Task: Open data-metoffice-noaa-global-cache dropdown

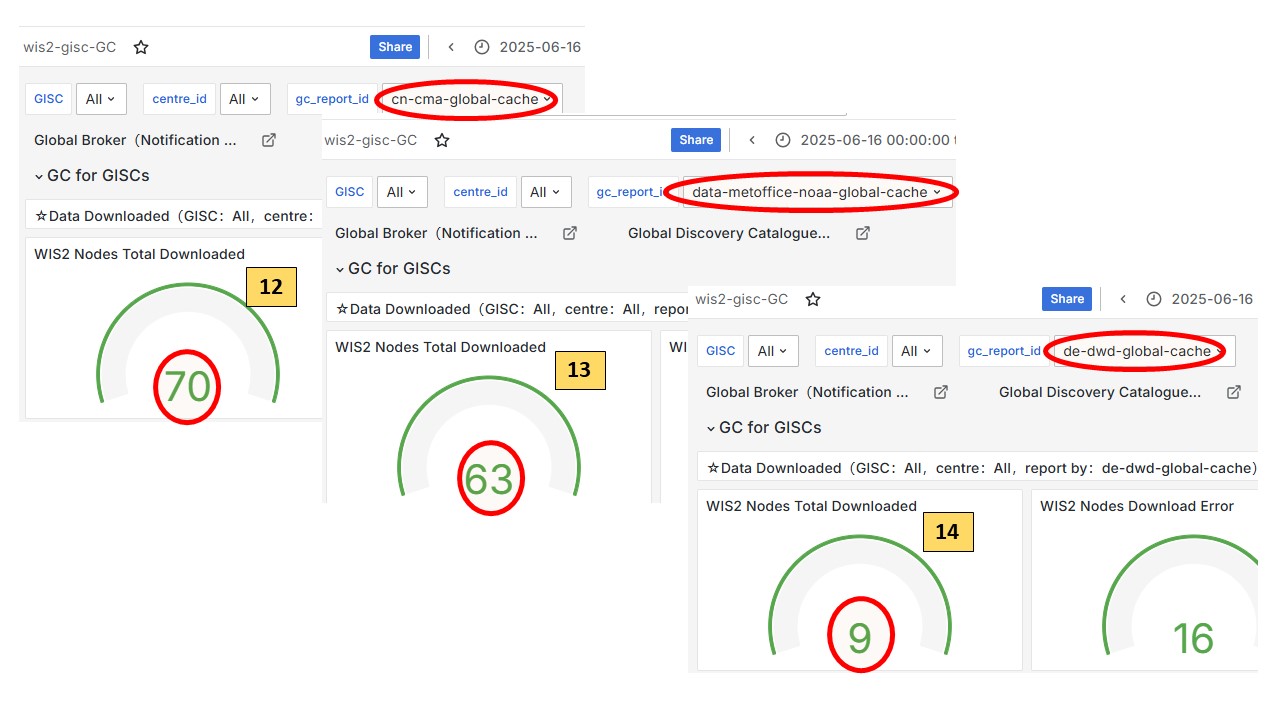Action: click(817, 192)
